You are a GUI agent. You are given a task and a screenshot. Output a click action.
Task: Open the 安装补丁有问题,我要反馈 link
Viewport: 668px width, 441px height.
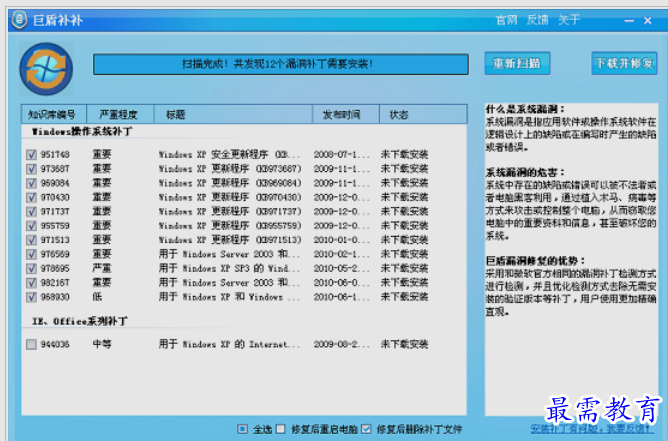pyautogui.click(x=592, y=428)
